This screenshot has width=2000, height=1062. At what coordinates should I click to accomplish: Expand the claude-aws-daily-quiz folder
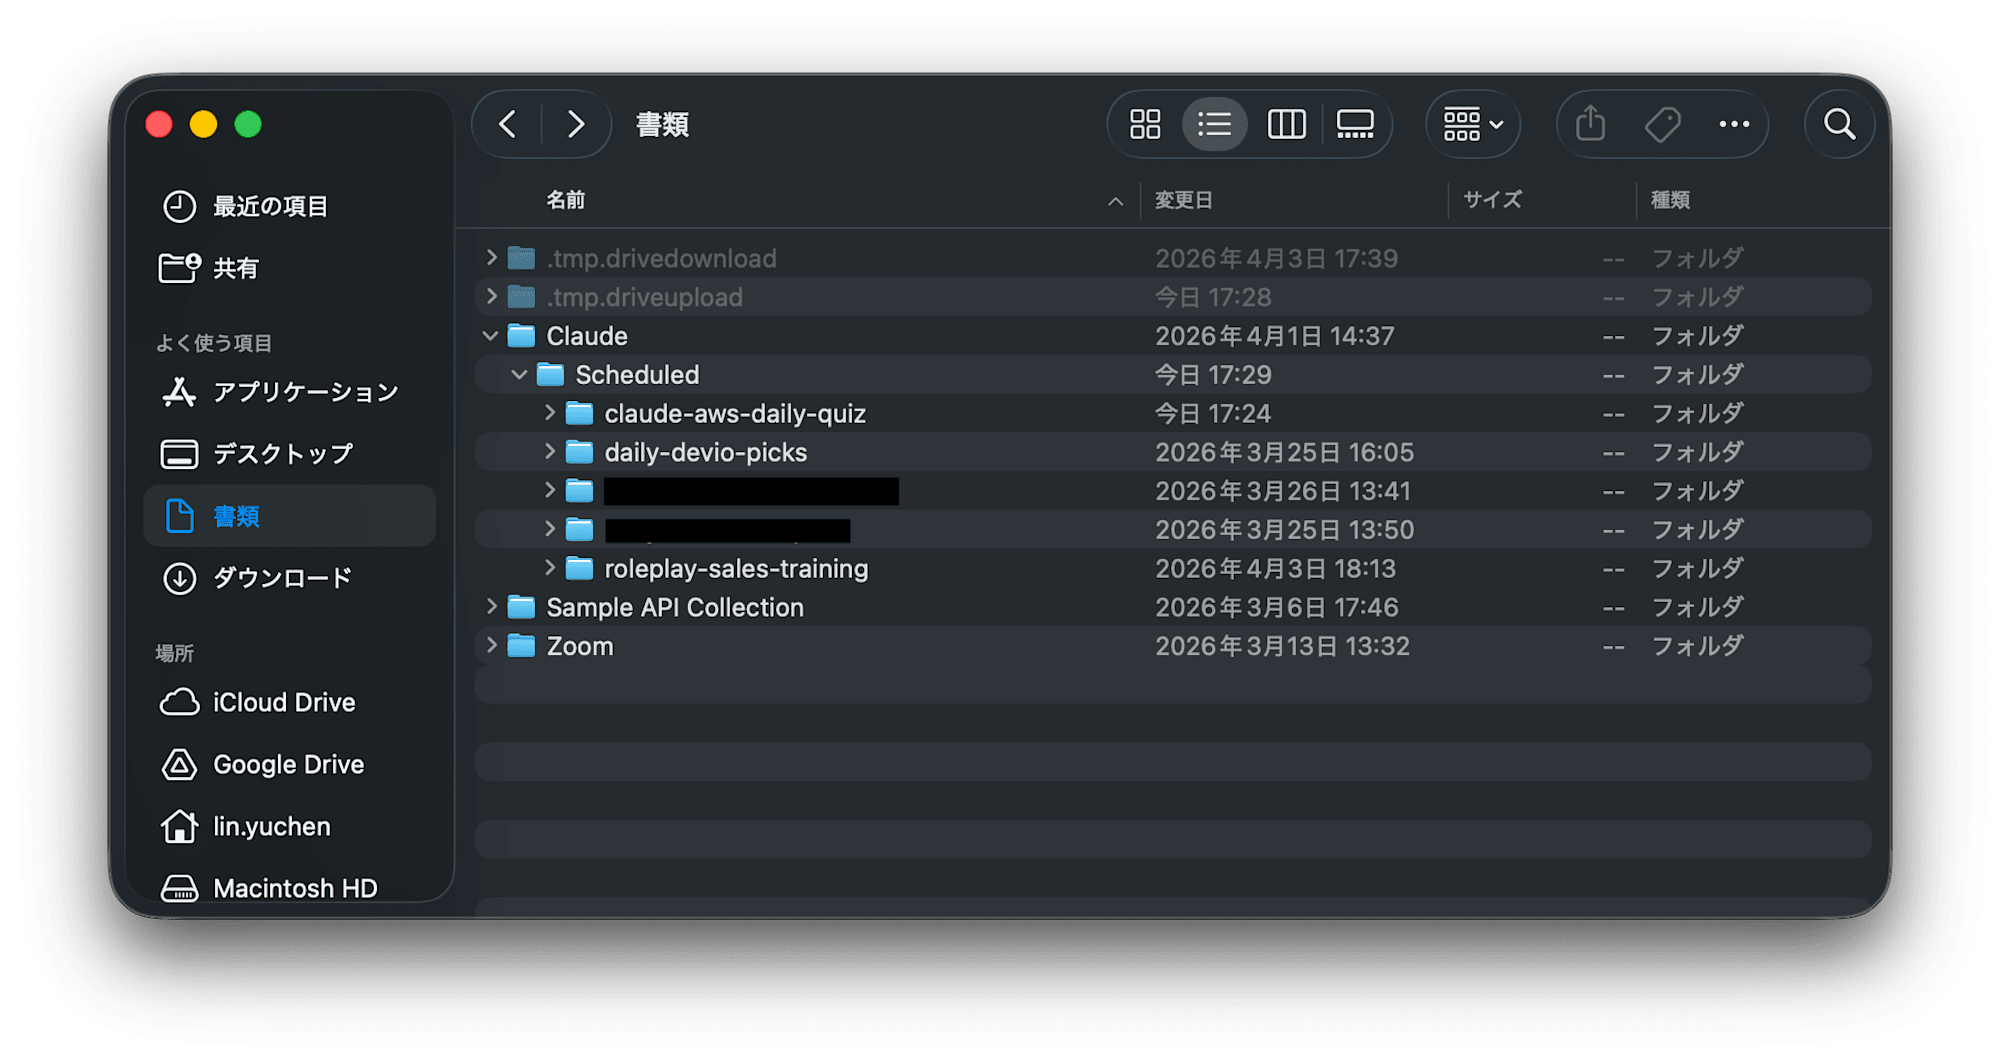tap(550, 413)
